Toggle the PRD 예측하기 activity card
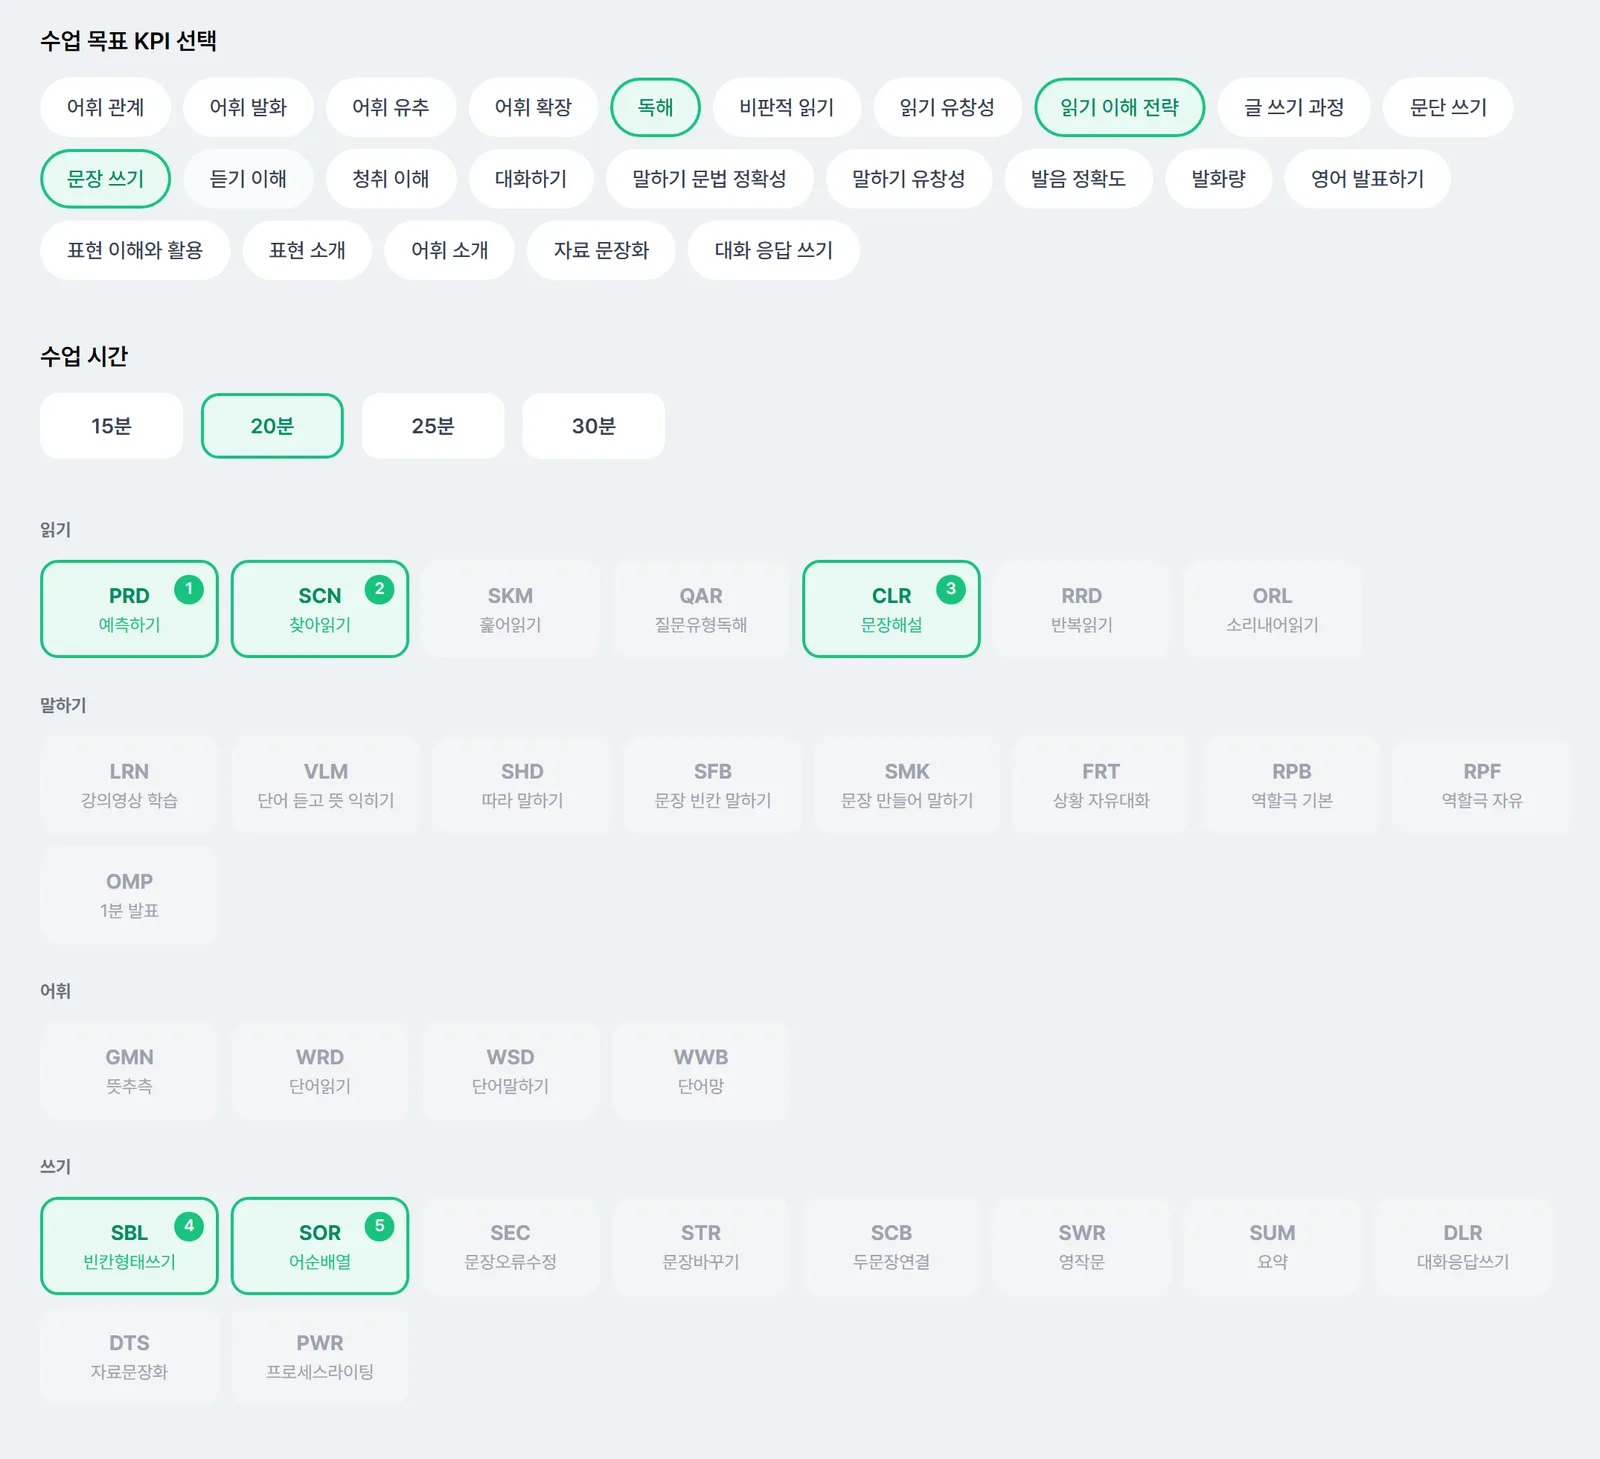This screenshot has width=1600, height=1459. [129, 609]
